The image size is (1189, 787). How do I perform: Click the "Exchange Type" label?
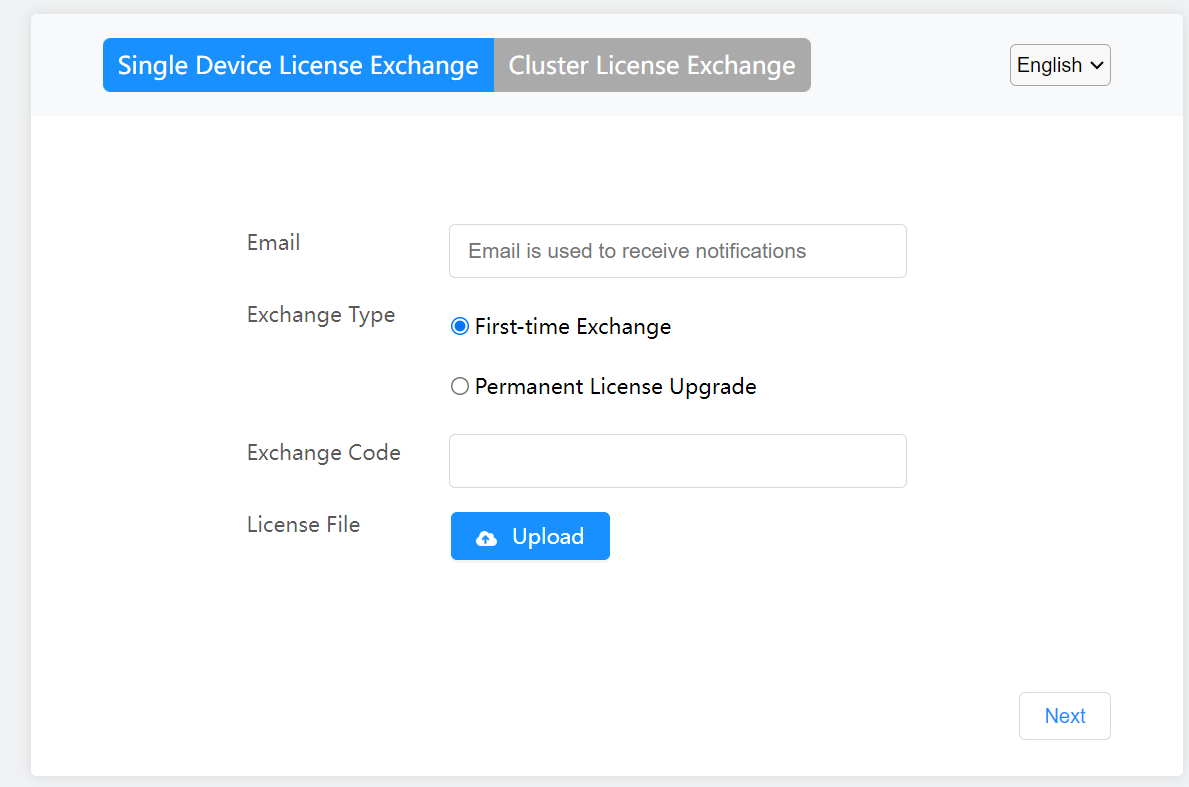coord(321,315)
